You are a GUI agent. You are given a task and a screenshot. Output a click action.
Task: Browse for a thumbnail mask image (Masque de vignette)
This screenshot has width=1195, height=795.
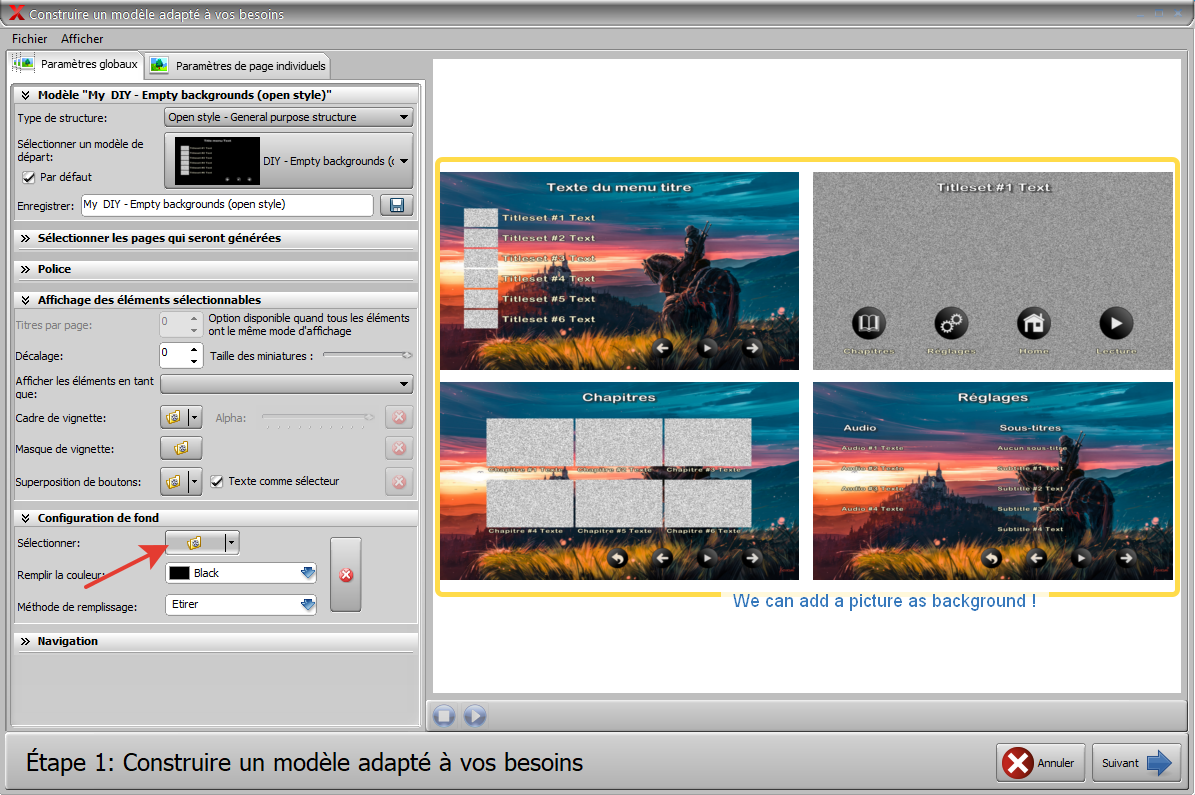[x=181, y=448]
